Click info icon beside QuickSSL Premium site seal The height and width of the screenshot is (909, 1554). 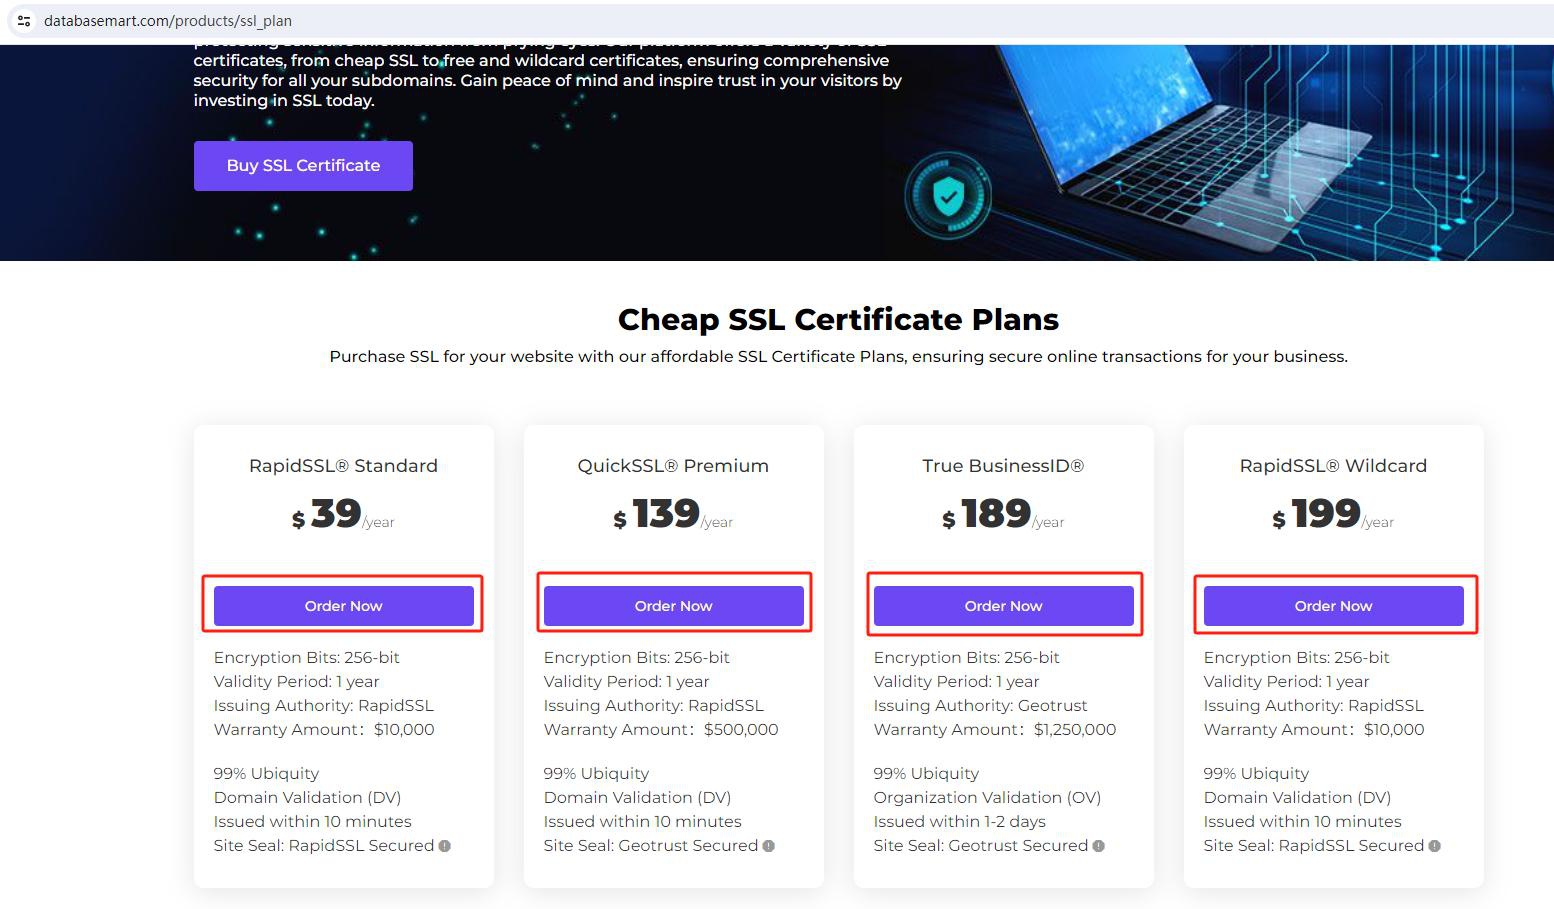click(769, 846)
